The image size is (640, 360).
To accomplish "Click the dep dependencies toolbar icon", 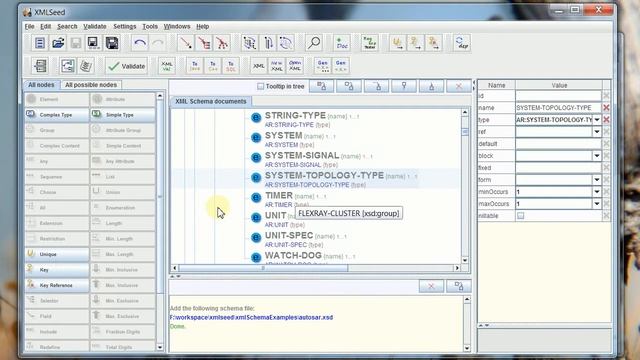I will click(x=462, y=43).
